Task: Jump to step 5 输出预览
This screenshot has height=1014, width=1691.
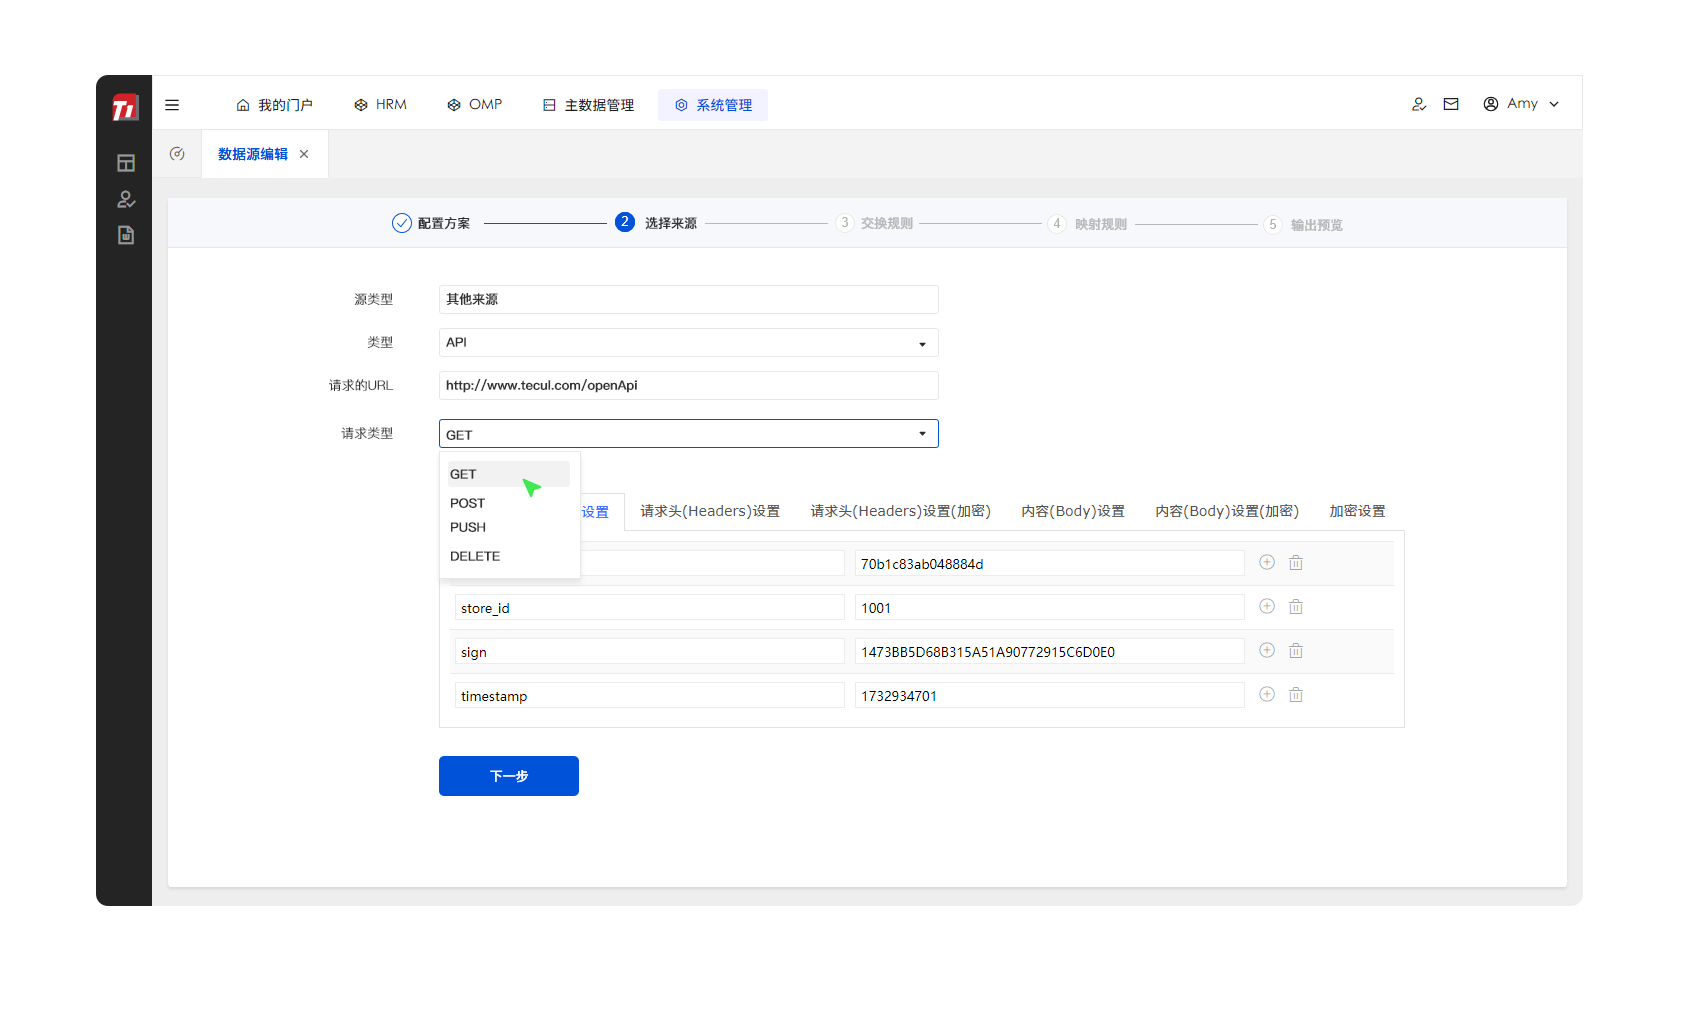Action: pos(1303,225)
